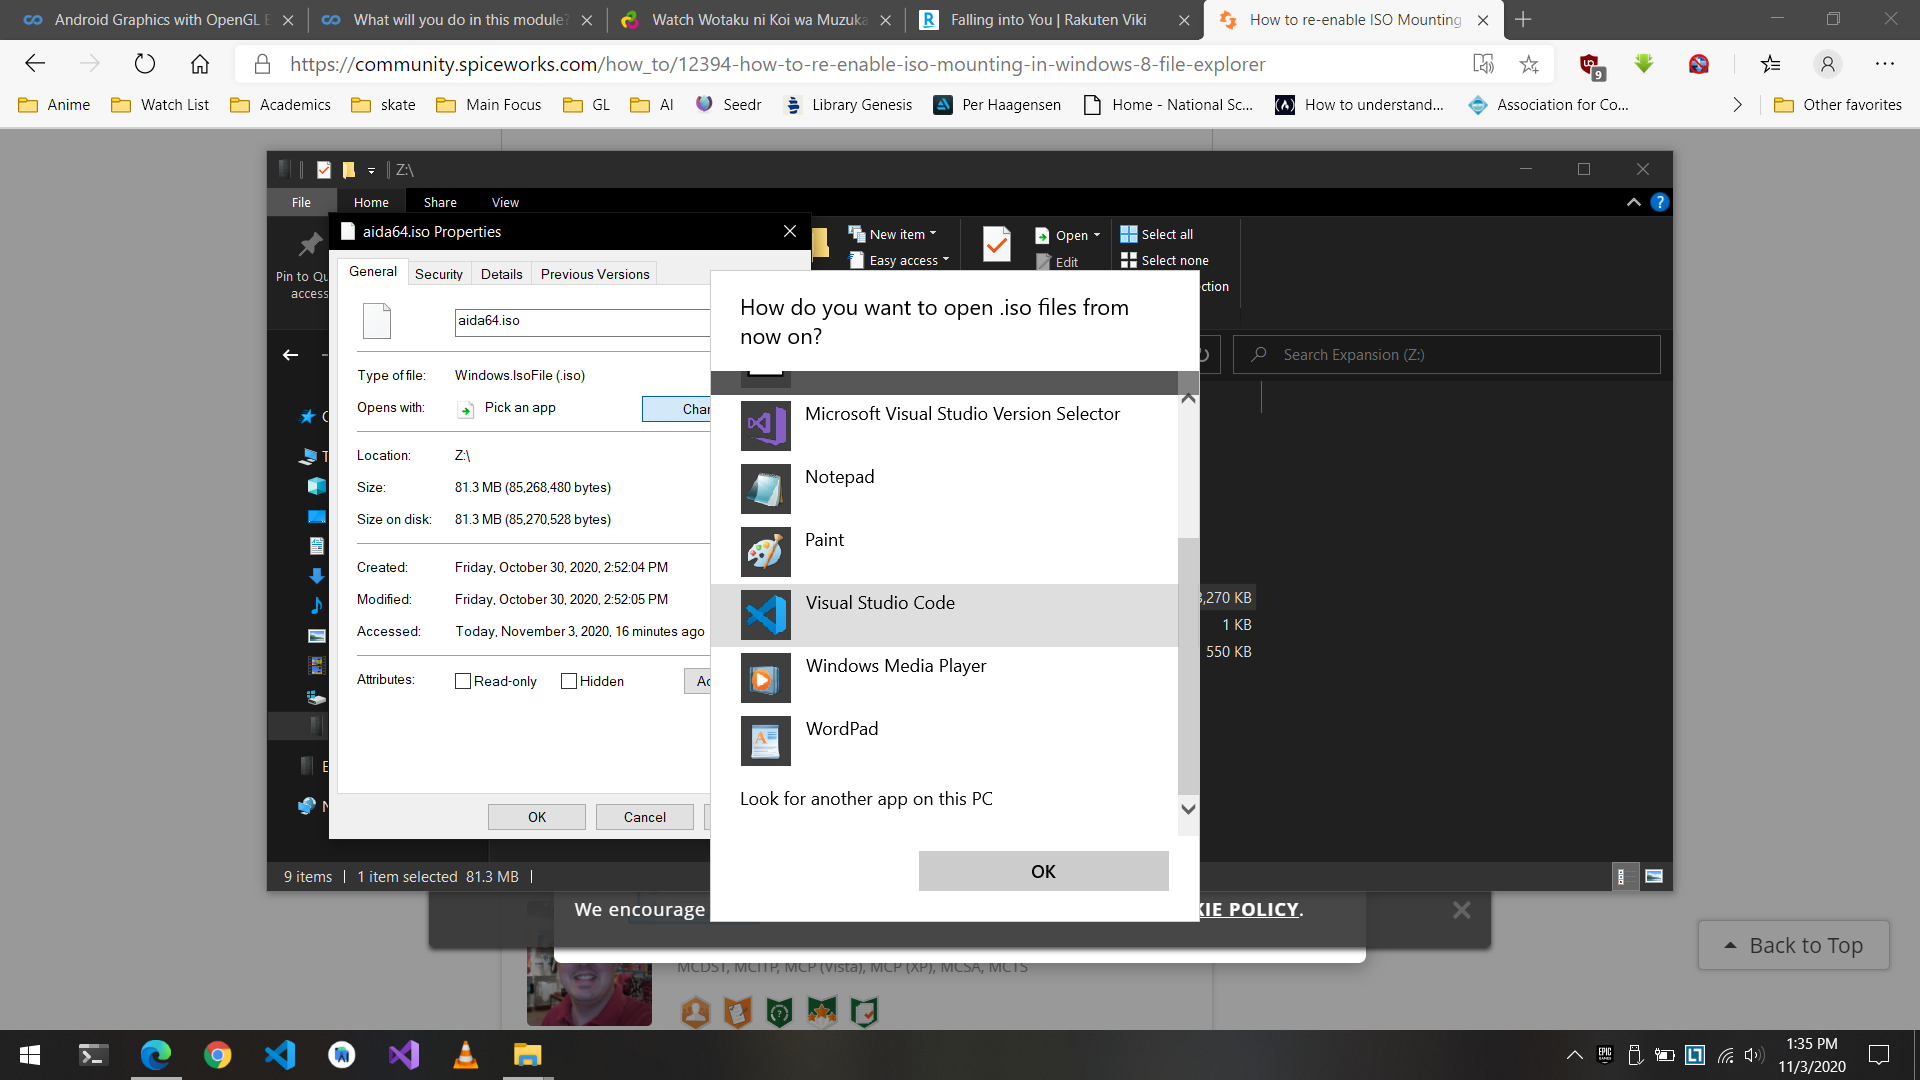The height and width of the screenshot is (1080, 1920).
Task: Open the browser profile icon
Action: [1828, 64]
